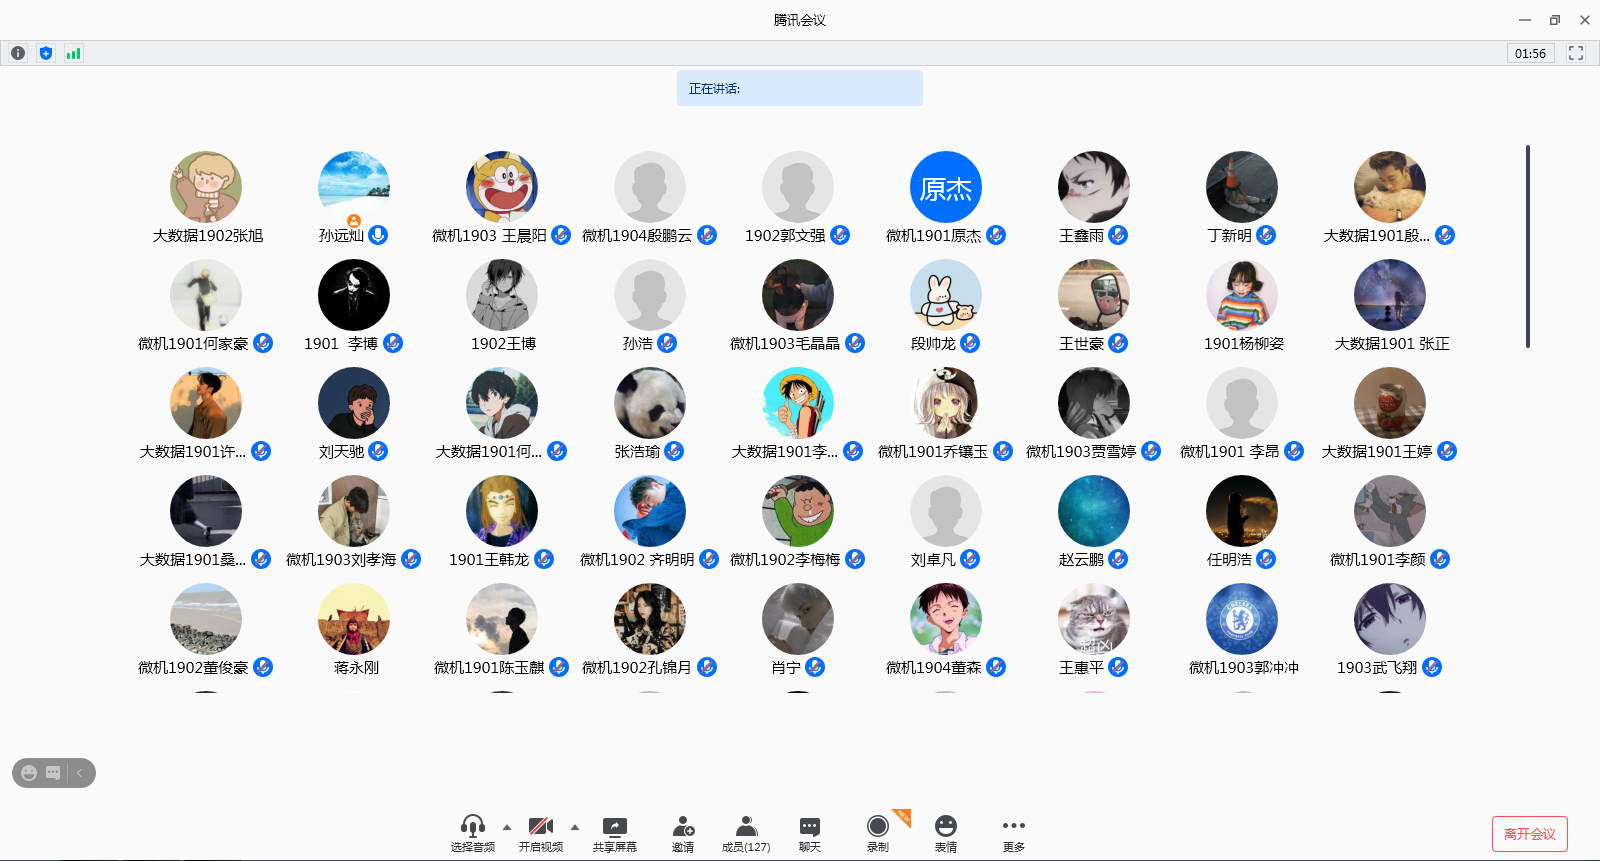Enter full screen mode
Viewport: 1600px width, 861px height.
pyautogui.click(x=1576, y=53)
